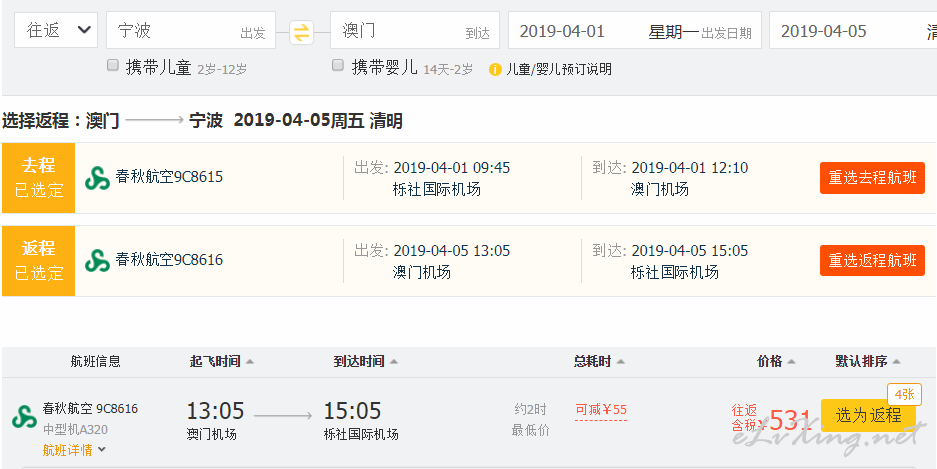Click the 531 round-trip price
The height and width of the screenshot is (469, 937).
790,421
